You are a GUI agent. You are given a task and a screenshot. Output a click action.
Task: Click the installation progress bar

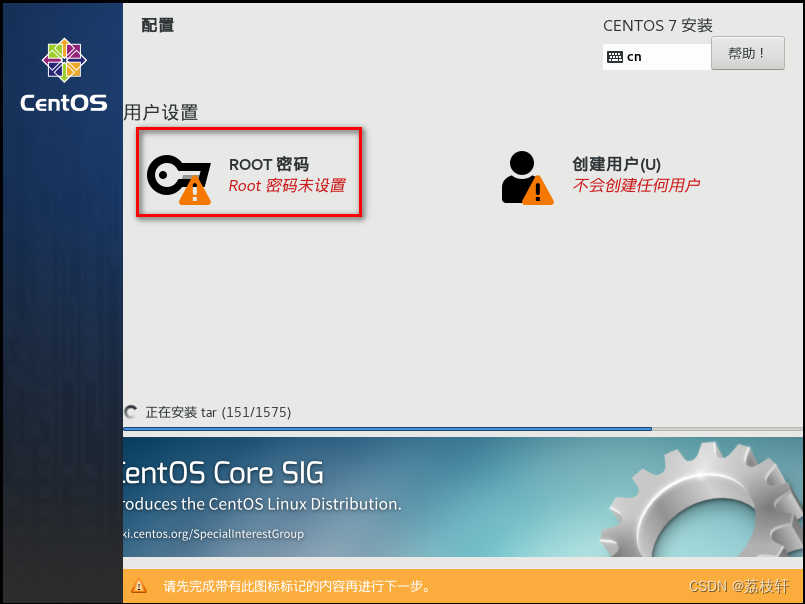point(463,428)
